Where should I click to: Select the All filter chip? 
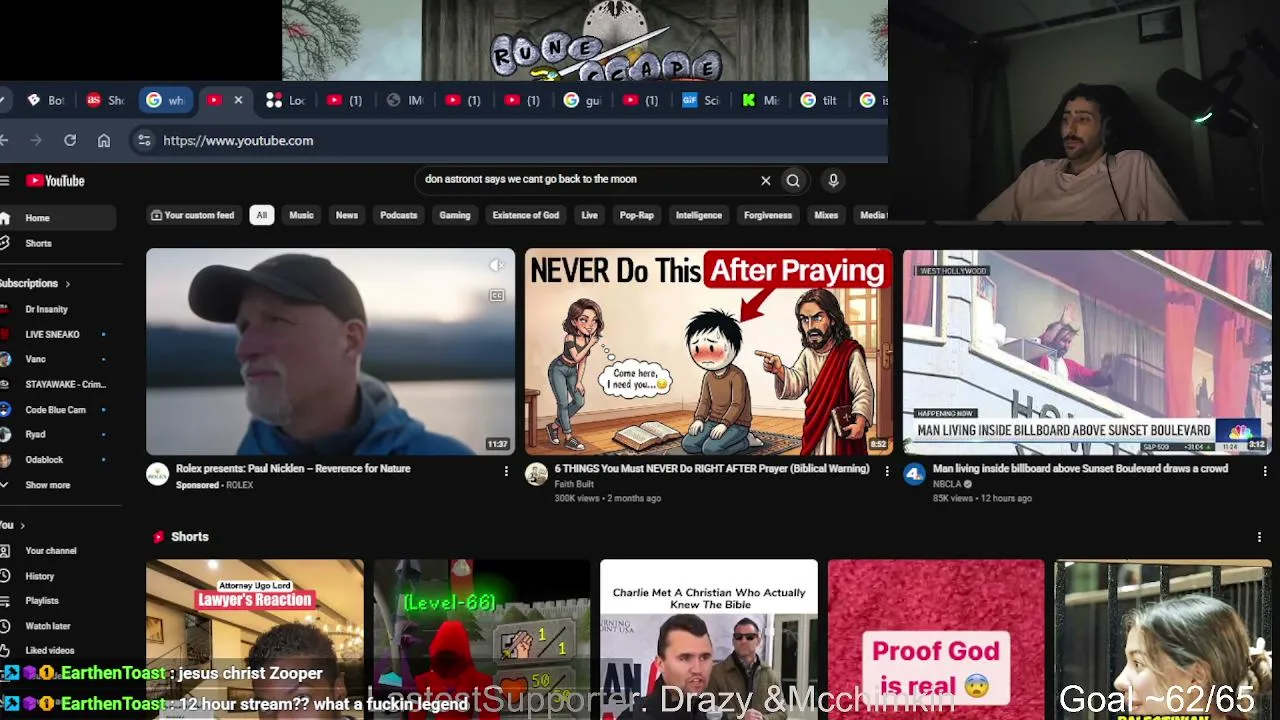[261, 215]
